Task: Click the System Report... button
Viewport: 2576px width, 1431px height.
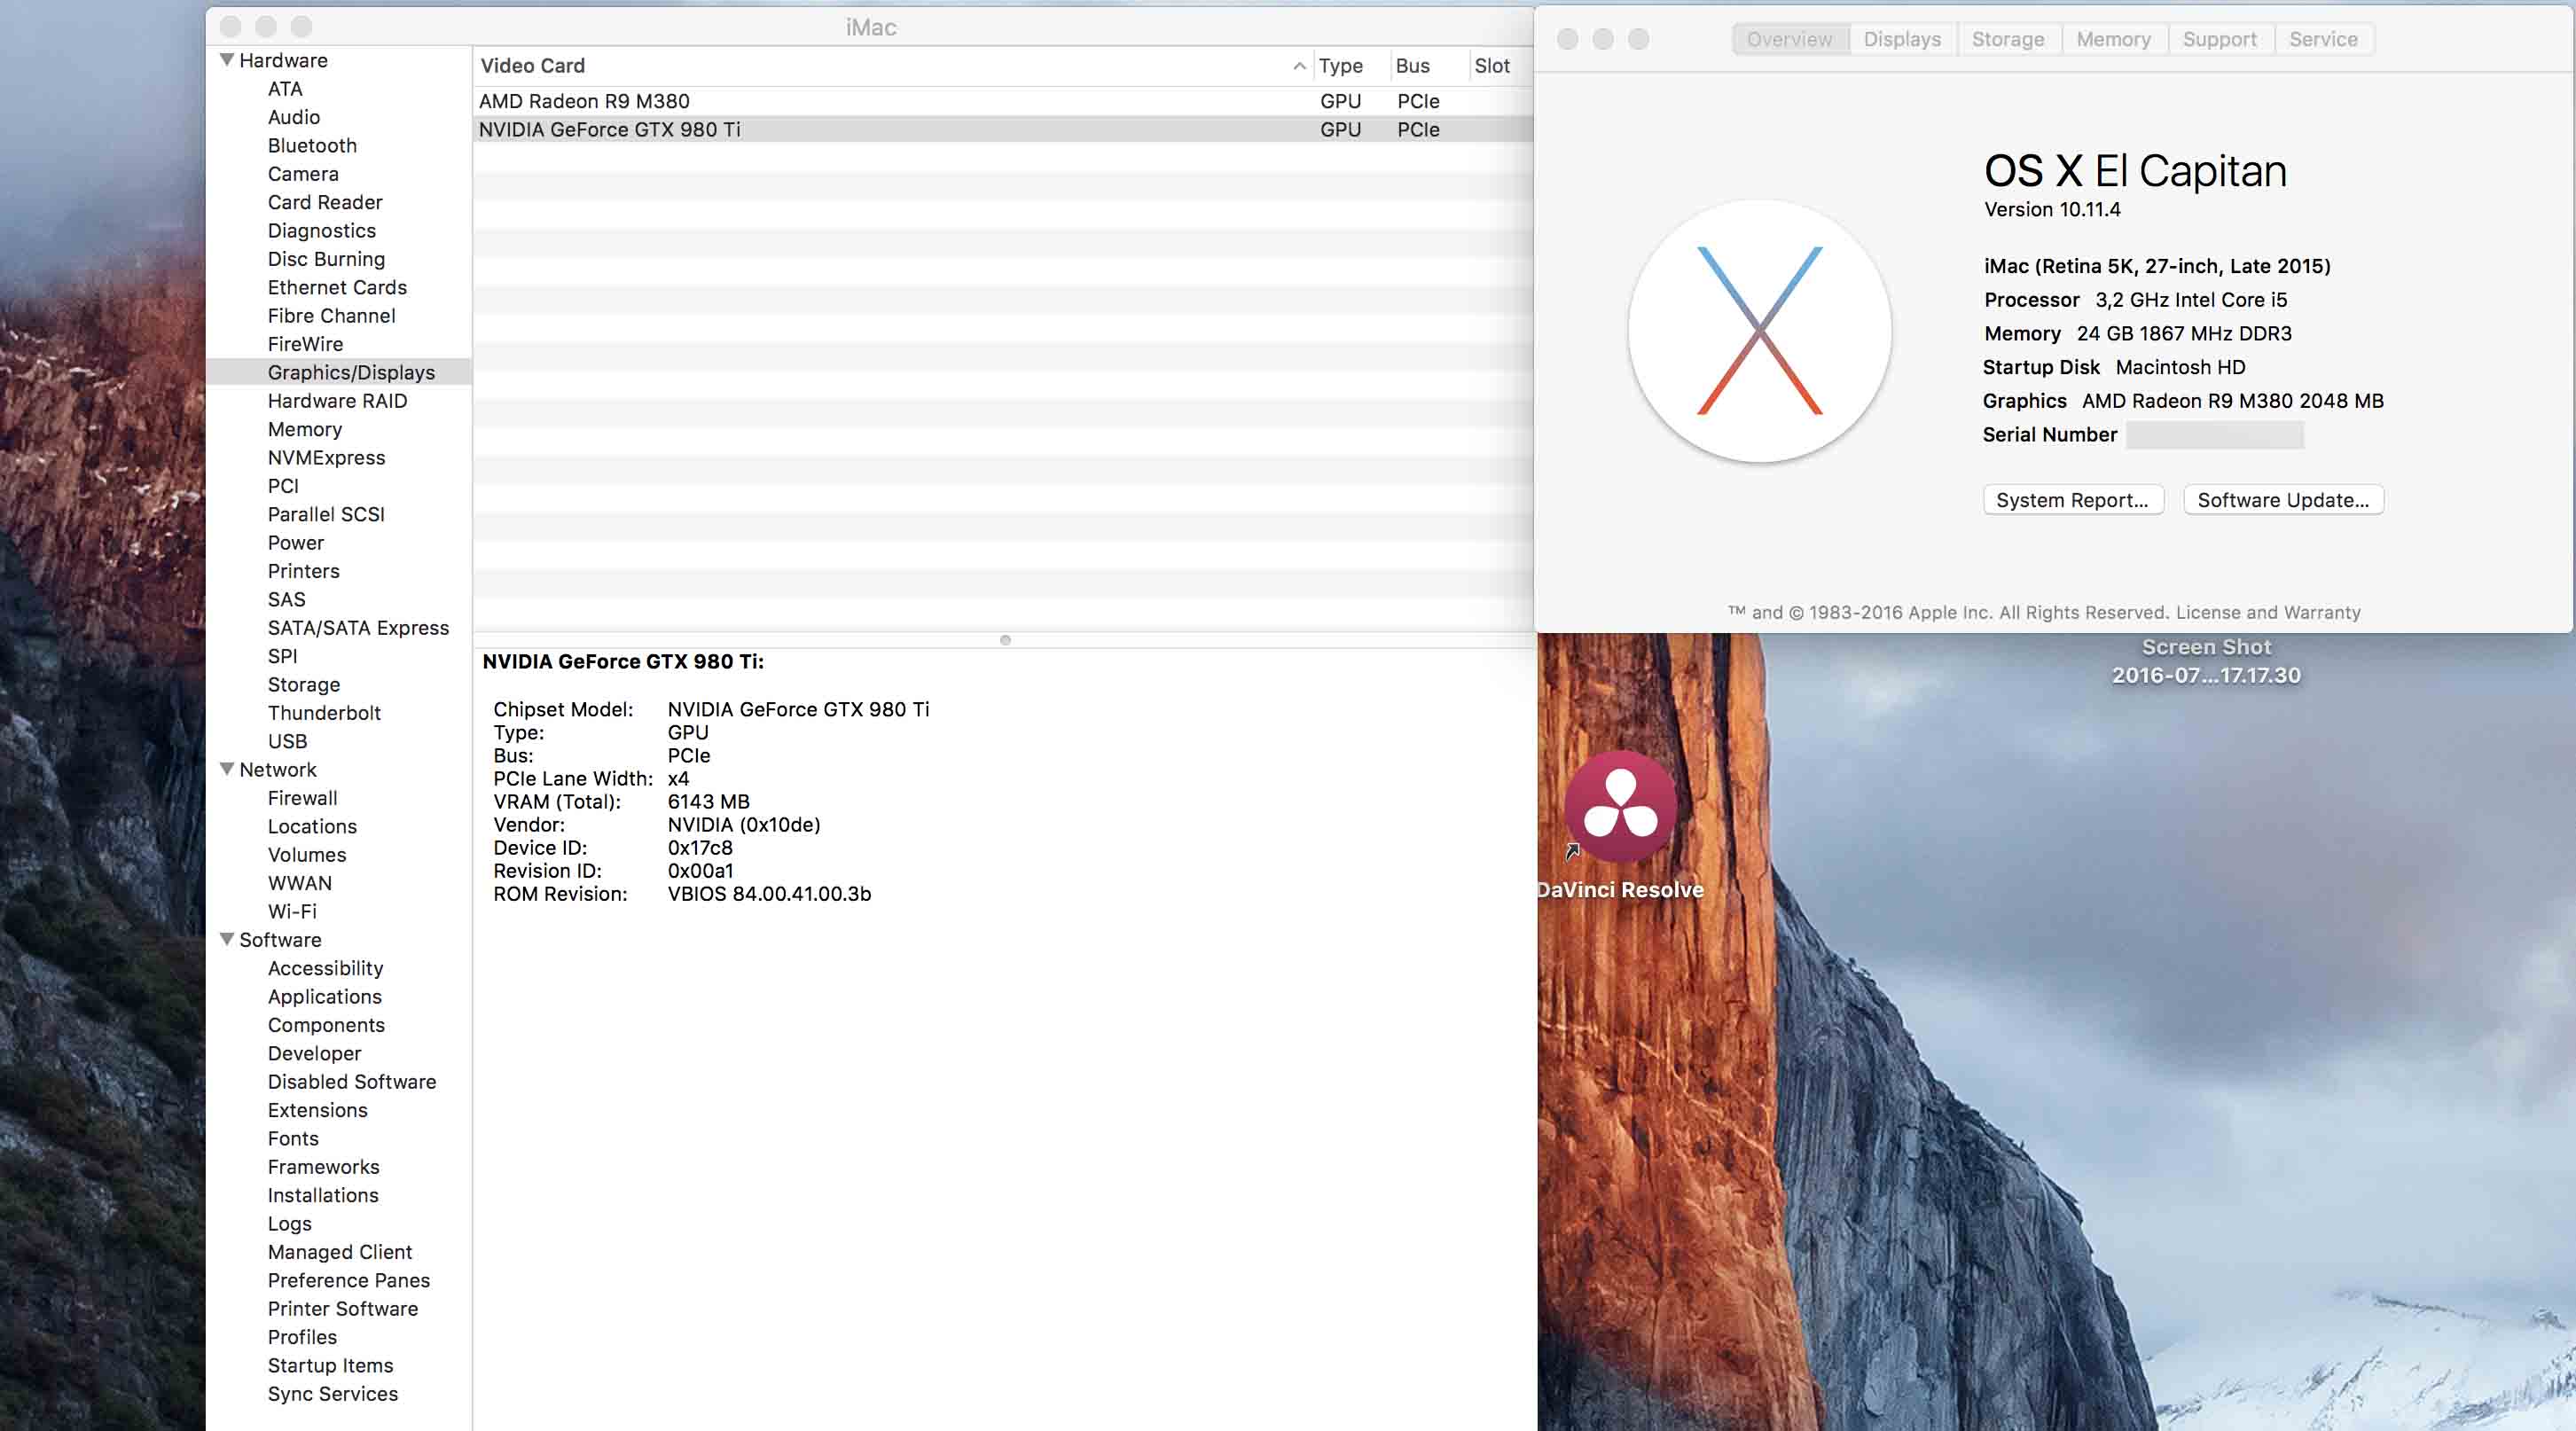Action: 2073,500
